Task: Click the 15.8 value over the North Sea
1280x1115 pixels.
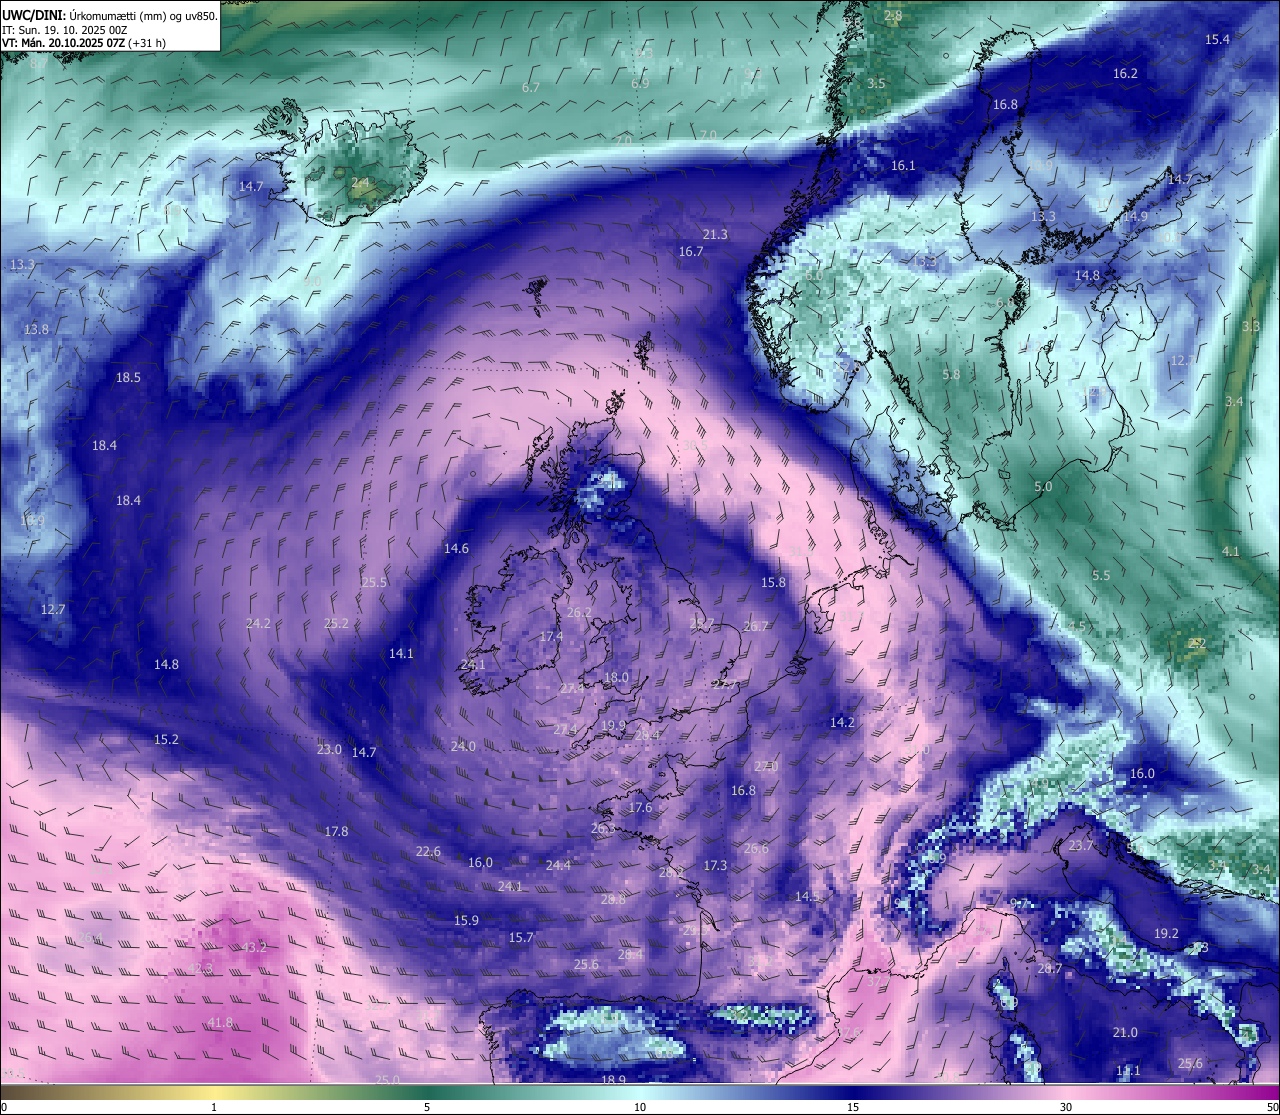Action: pos(773,582)
